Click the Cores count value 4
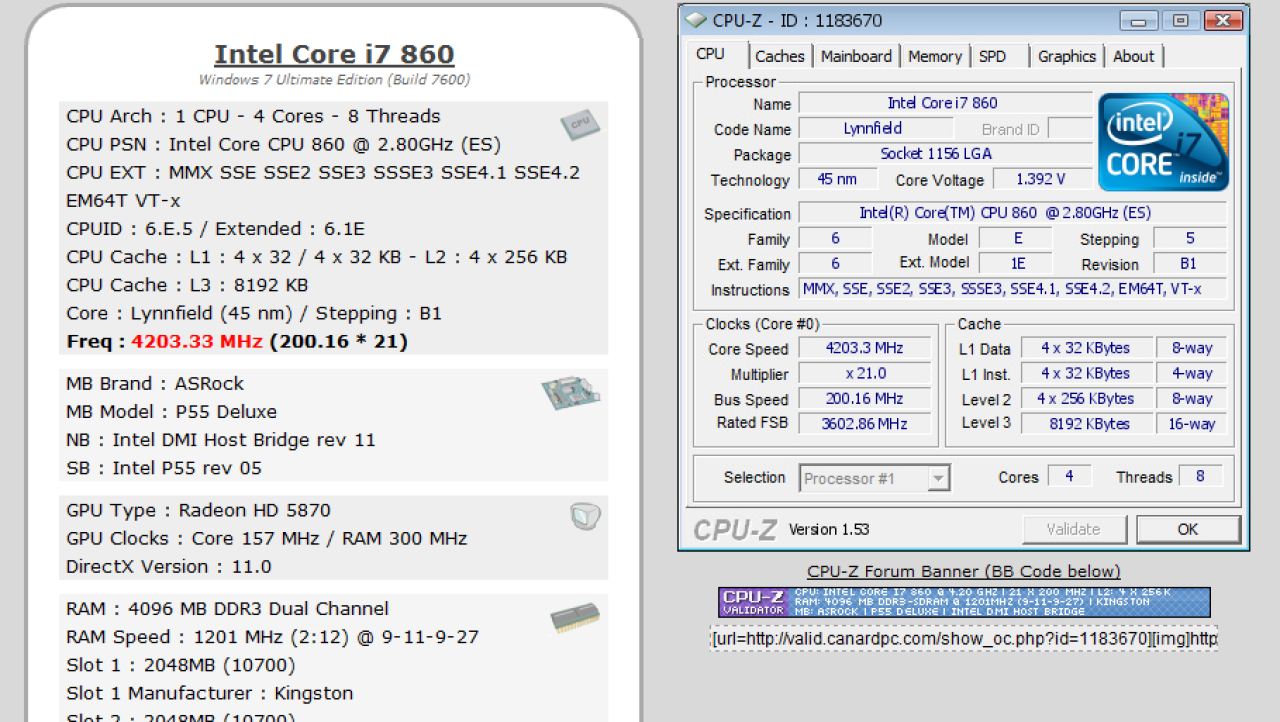 [1069, 476]
